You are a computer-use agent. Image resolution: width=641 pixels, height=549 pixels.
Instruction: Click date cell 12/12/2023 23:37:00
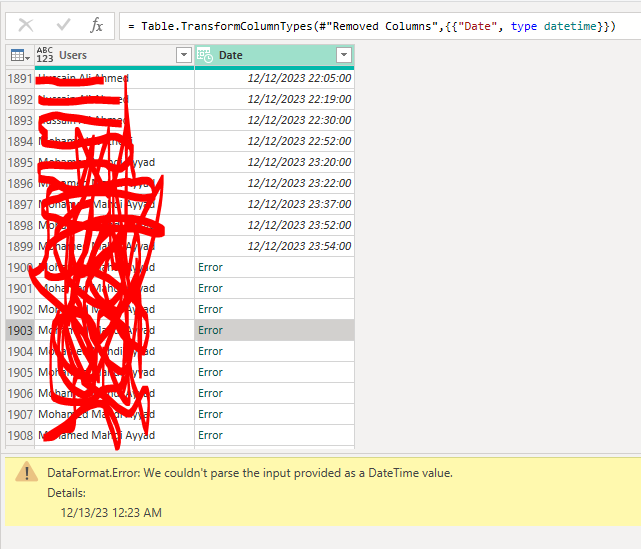(x=274, y=204)
